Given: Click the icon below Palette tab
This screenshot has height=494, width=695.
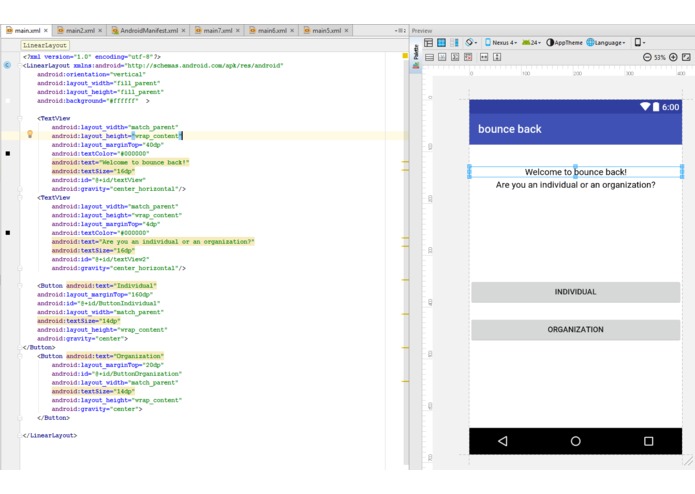Looking at the screenshot, I should pos(416,66).
